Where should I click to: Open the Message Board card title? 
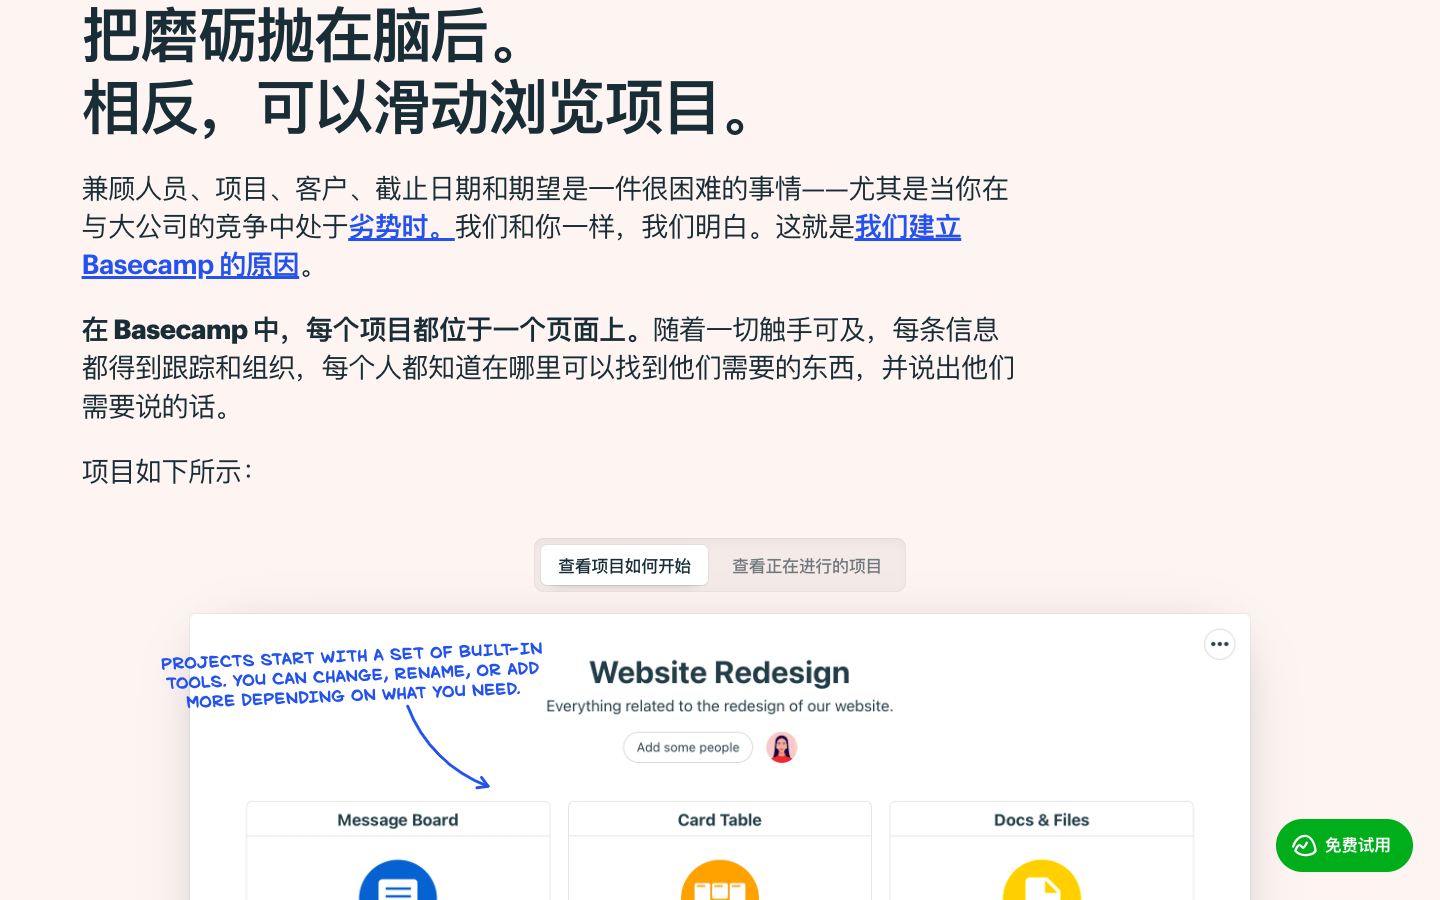tap(397, 820)
